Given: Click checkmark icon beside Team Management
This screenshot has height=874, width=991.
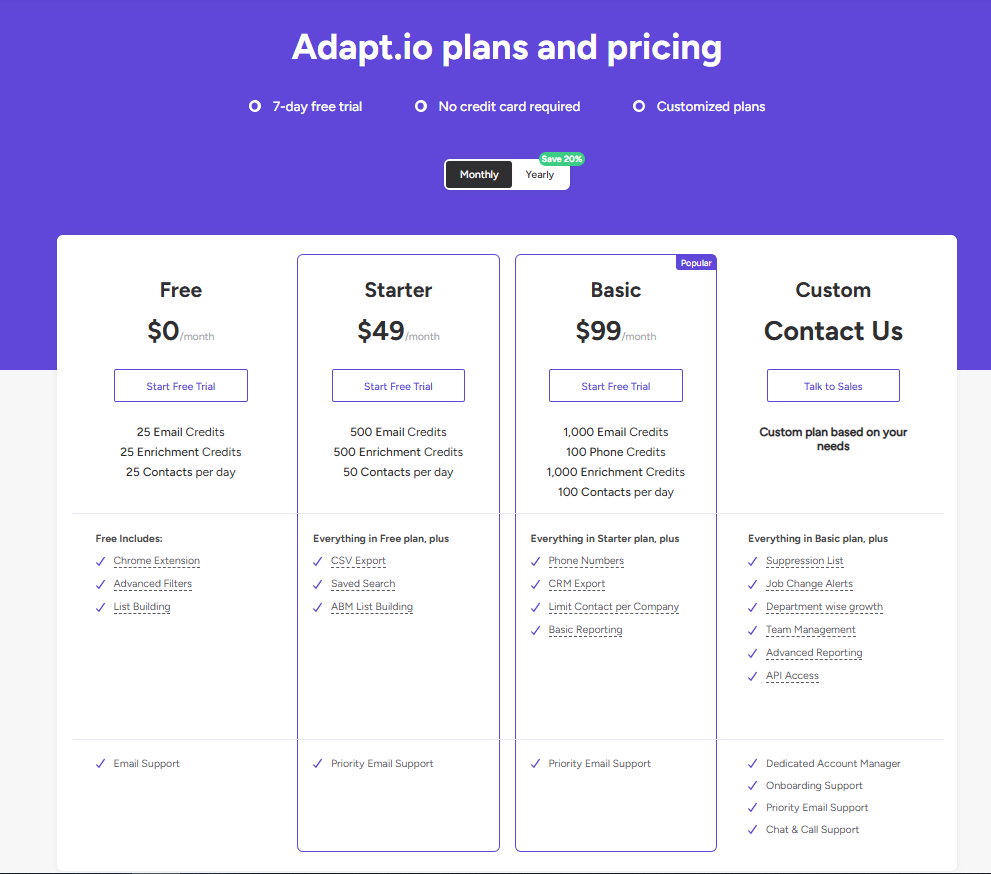Looking at the screenshot, I should (x=753, y=630).
